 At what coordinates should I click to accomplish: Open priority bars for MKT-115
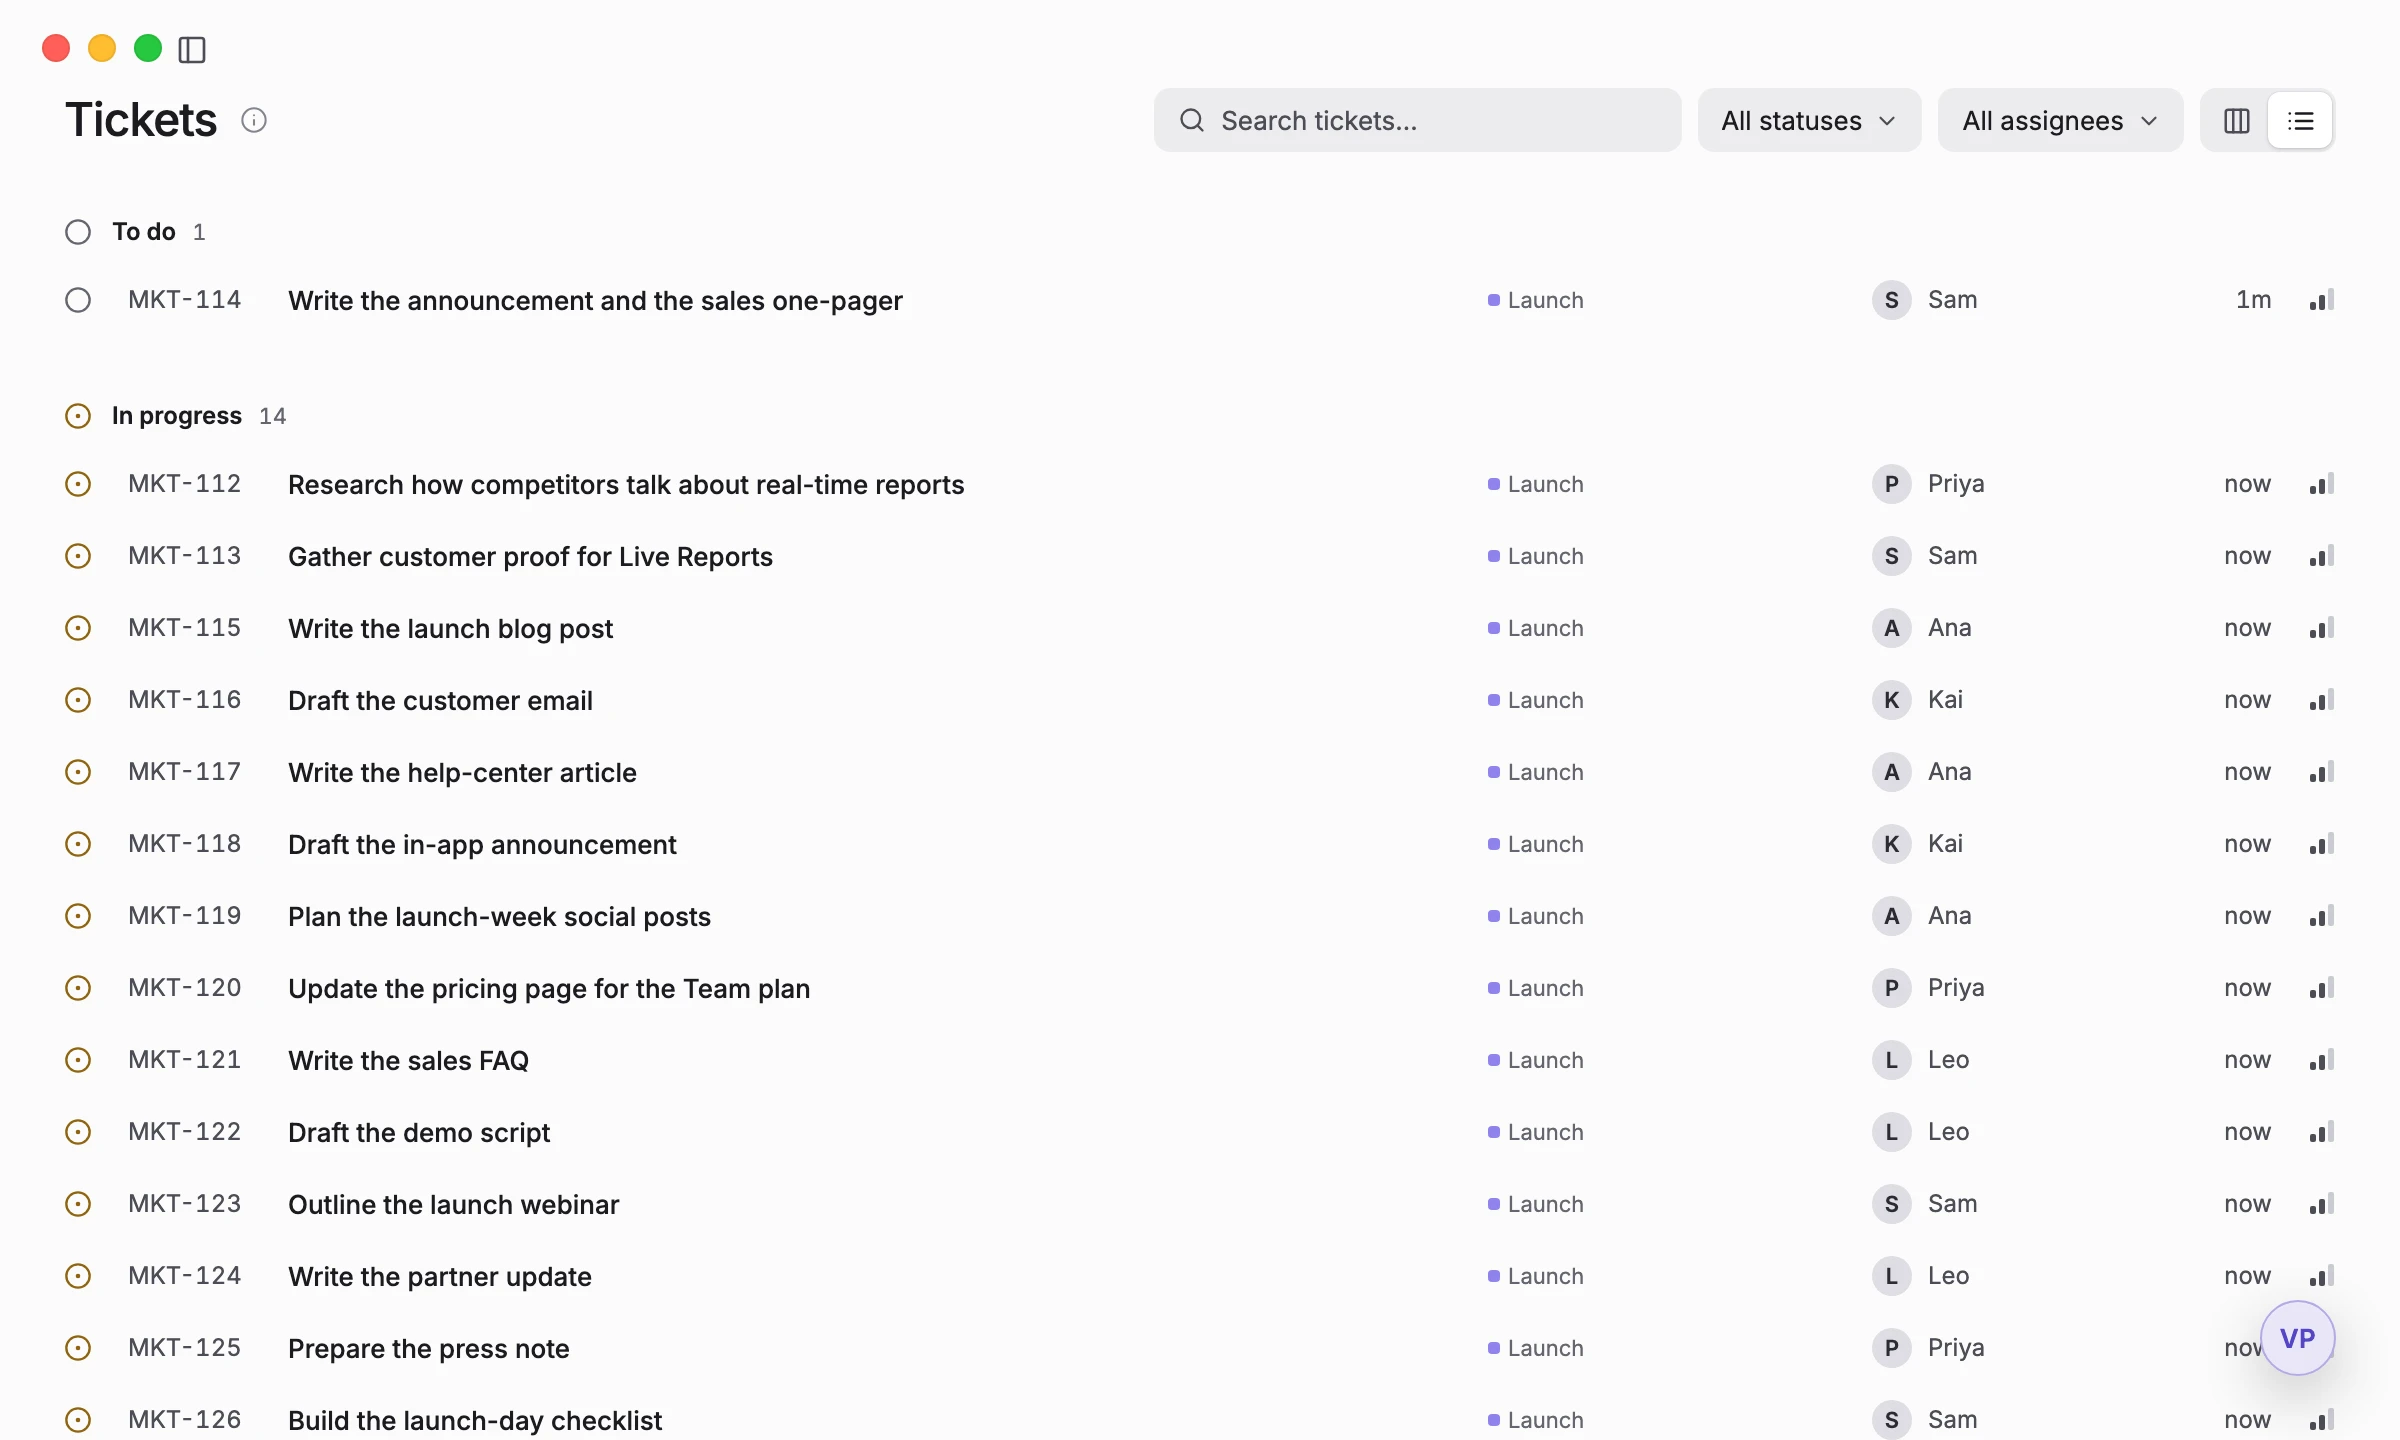click(x=2322, y=628)
